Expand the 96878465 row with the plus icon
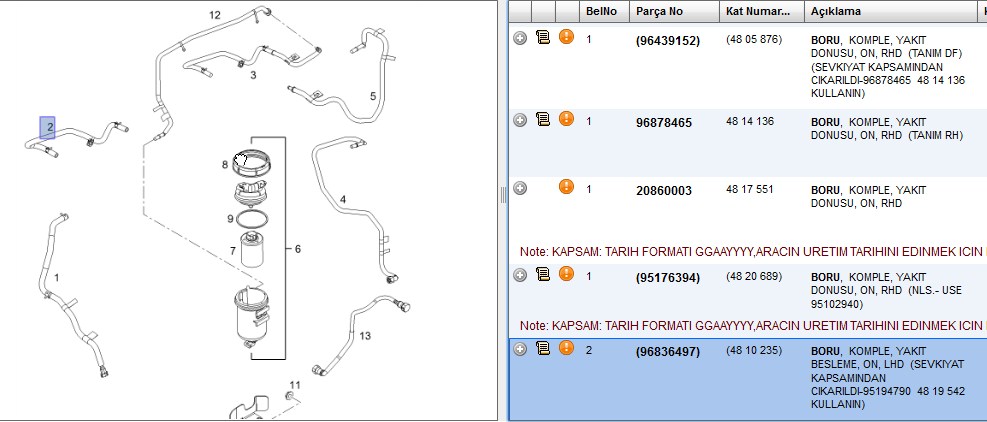 (520, 120)
